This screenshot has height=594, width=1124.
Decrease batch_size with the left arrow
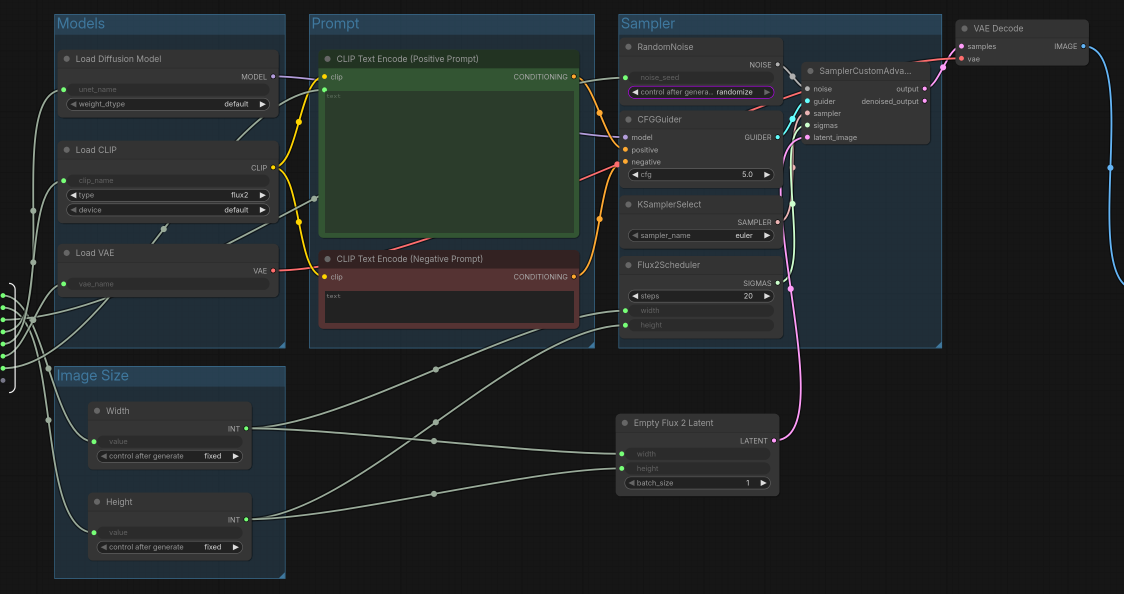632,483
